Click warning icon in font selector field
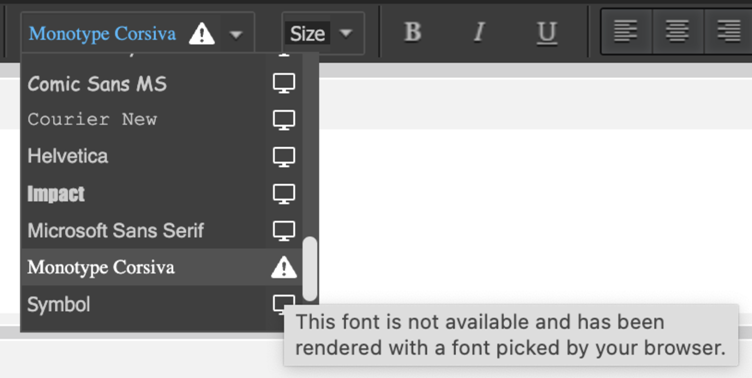752x378 pixels. 201,34
